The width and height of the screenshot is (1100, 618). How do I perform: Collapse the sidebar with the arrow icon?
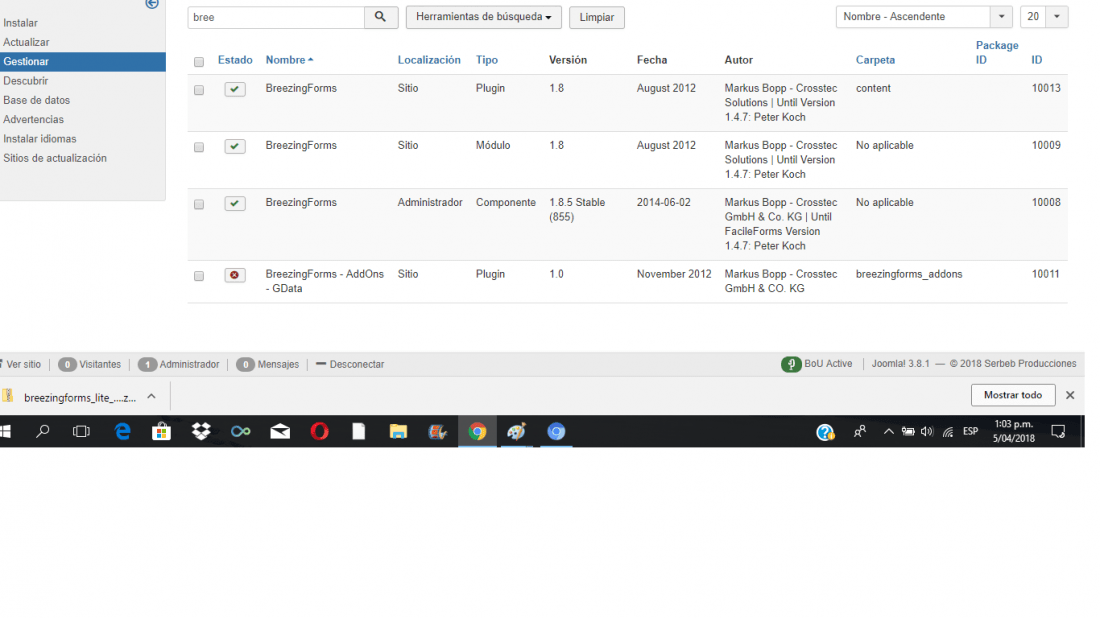click(152, 4)
